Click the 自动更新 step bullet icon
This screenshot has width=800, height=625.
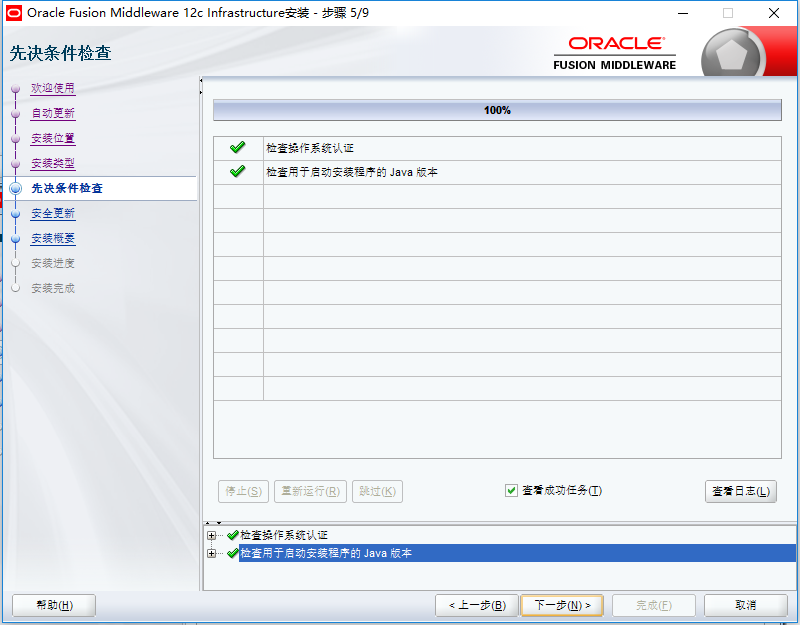pyautogui.click(x=16, y=114)
